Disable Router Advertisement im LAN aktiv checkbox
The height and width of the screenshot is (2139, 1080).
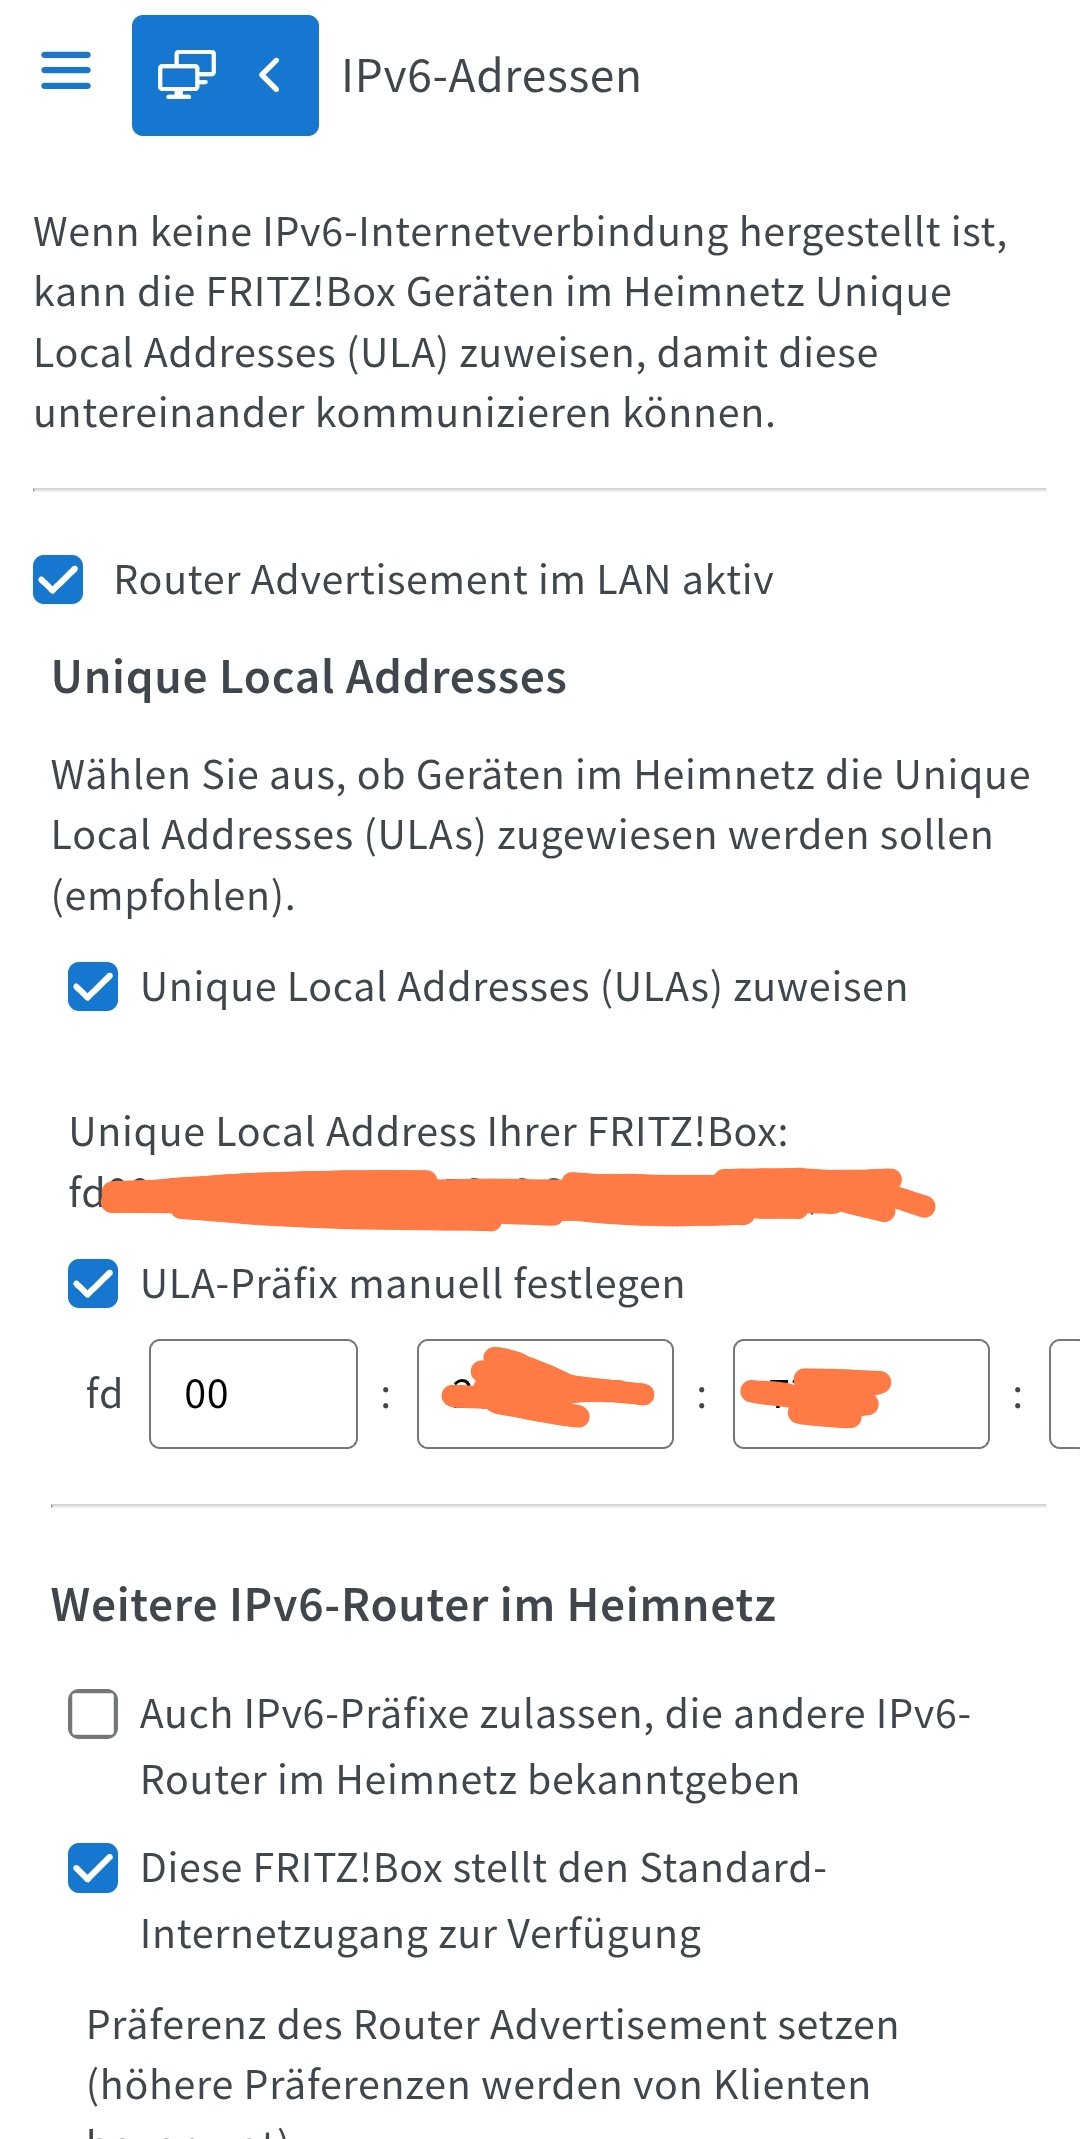click(x=58, y=580)
